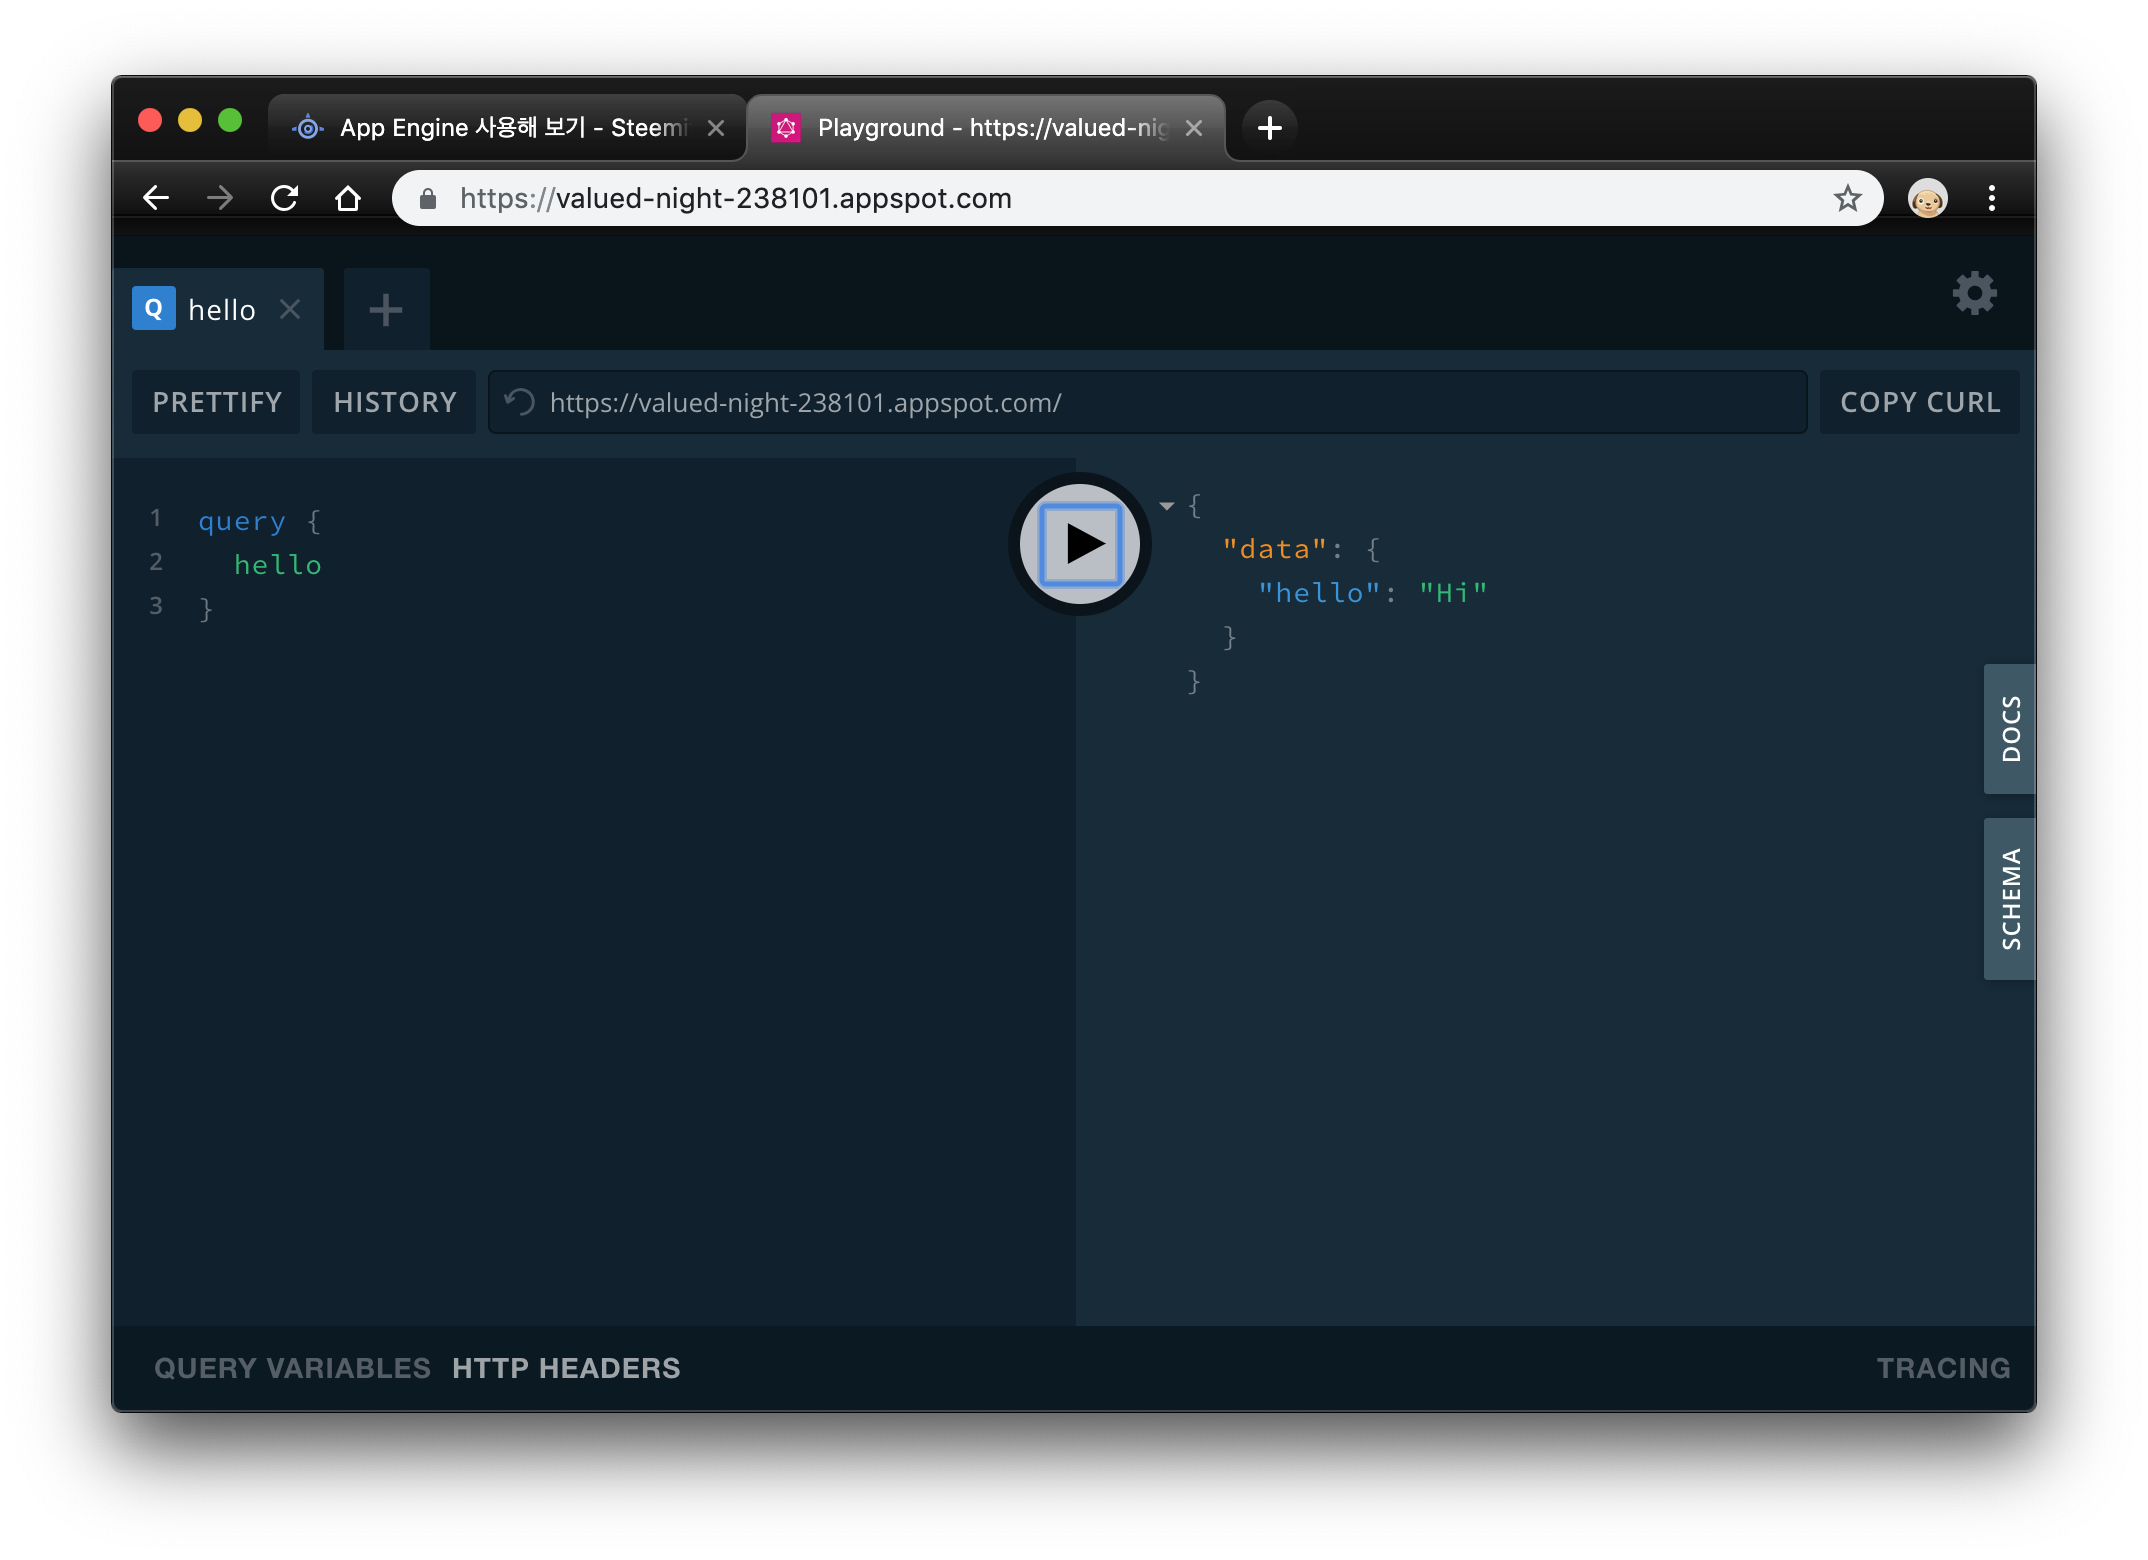Open the query HISTORY
2148x1560 pixels.
point(395,402)
